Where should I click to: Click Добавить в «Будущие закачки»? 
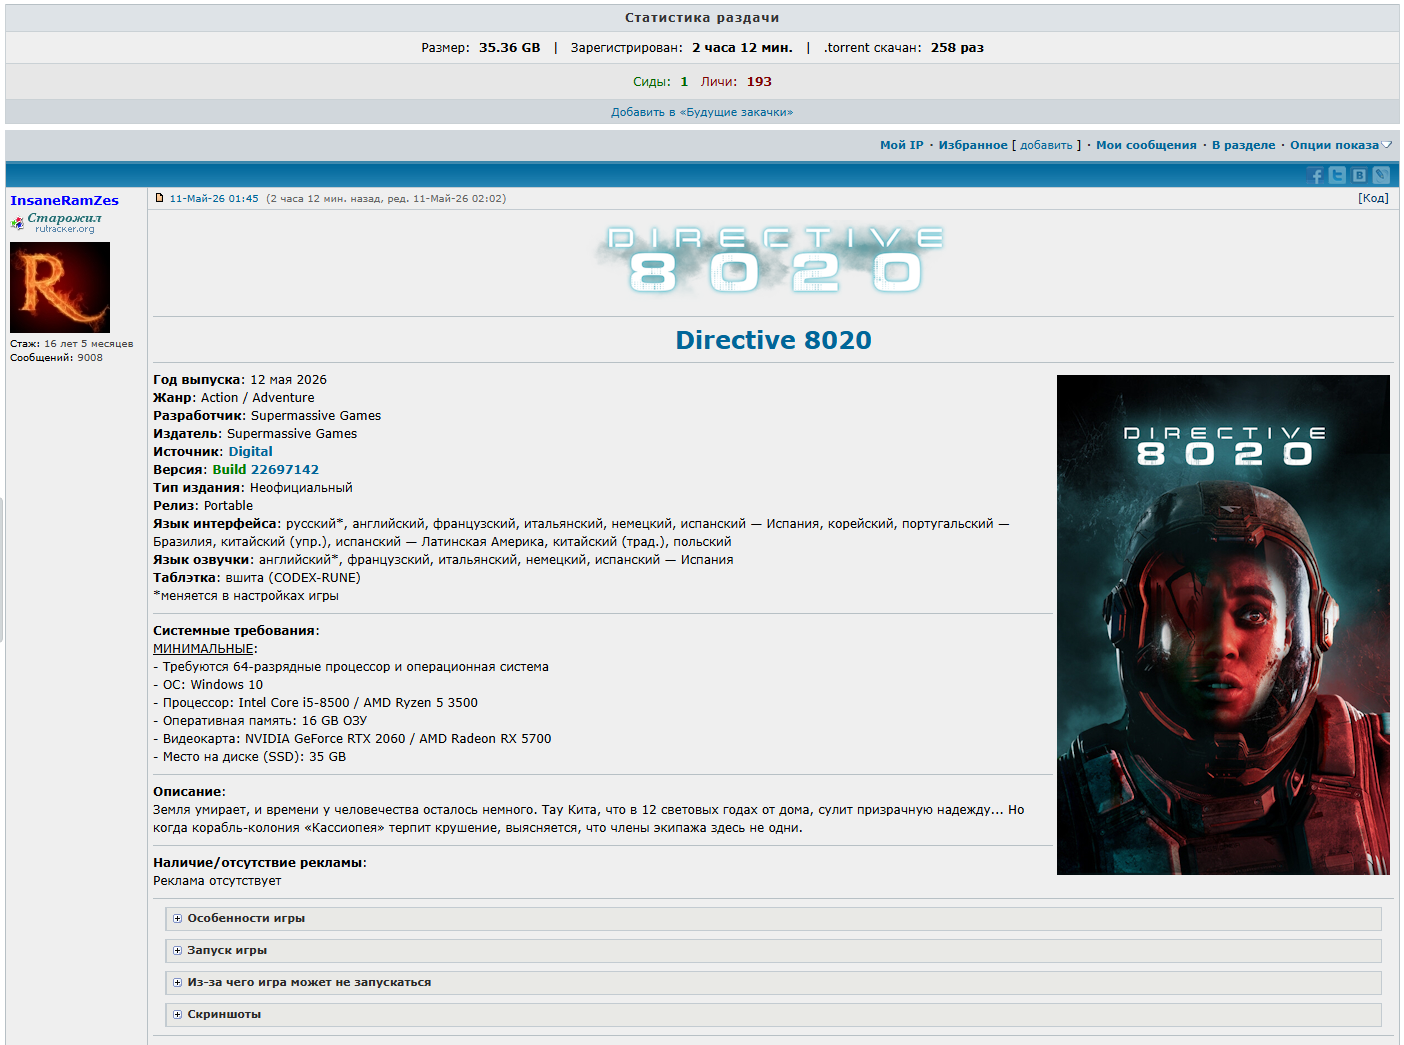702,112
